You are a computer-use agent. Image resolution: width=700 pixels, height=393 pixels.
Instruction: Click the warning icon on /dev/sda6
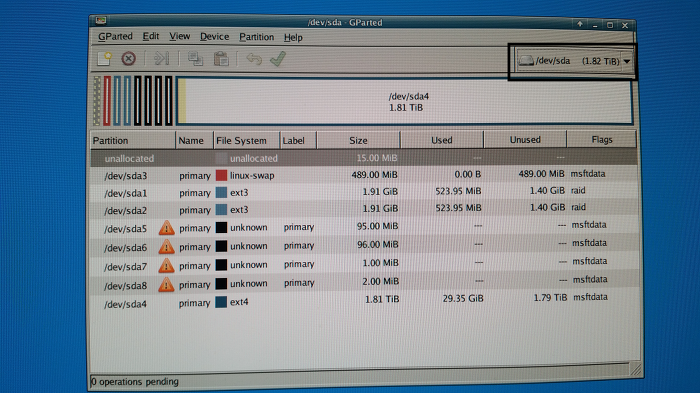[167, 247]
